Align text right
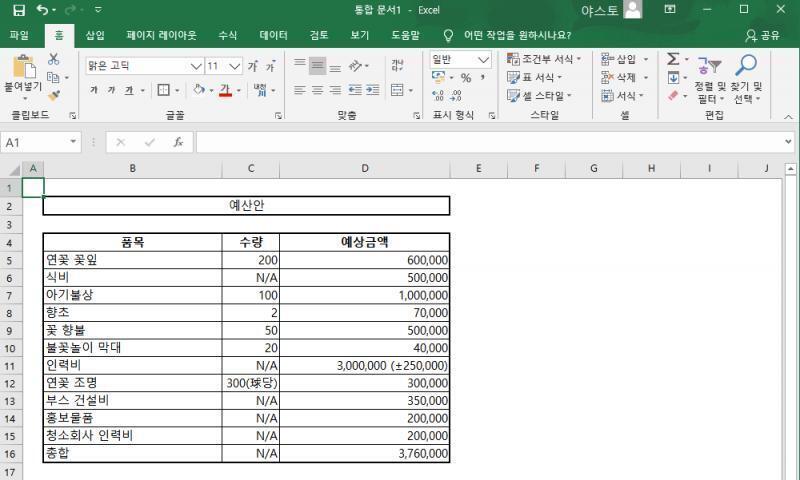This screenshot has height=480, width=800. click(335, 90)
